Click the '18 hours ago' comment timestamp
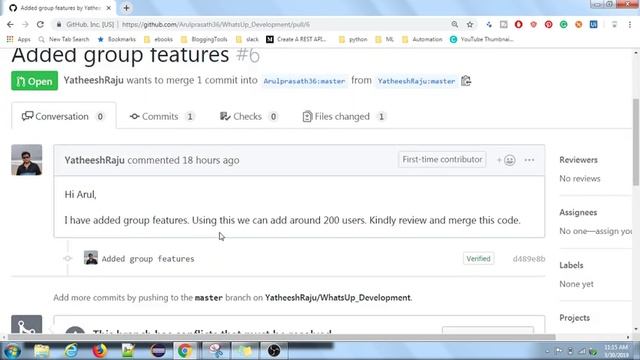This screenshot has height=360, width=640. (x=211, y=160)
